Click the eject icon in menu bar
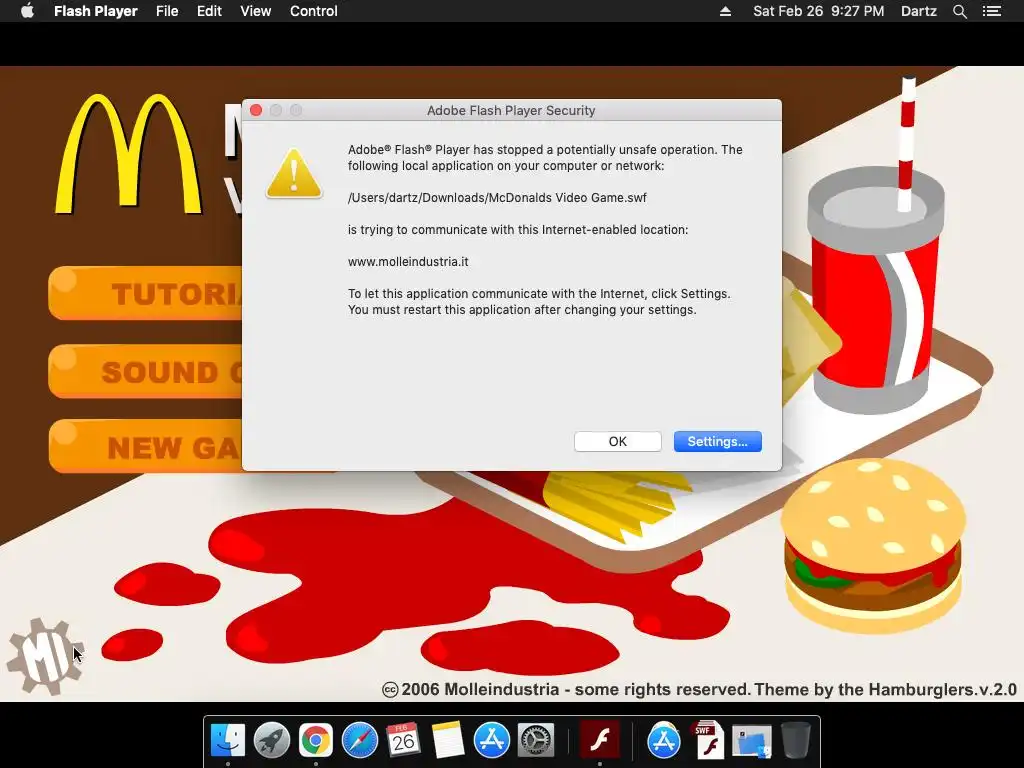The width and height of the screenshot is (1024, 768). [725, 11]
